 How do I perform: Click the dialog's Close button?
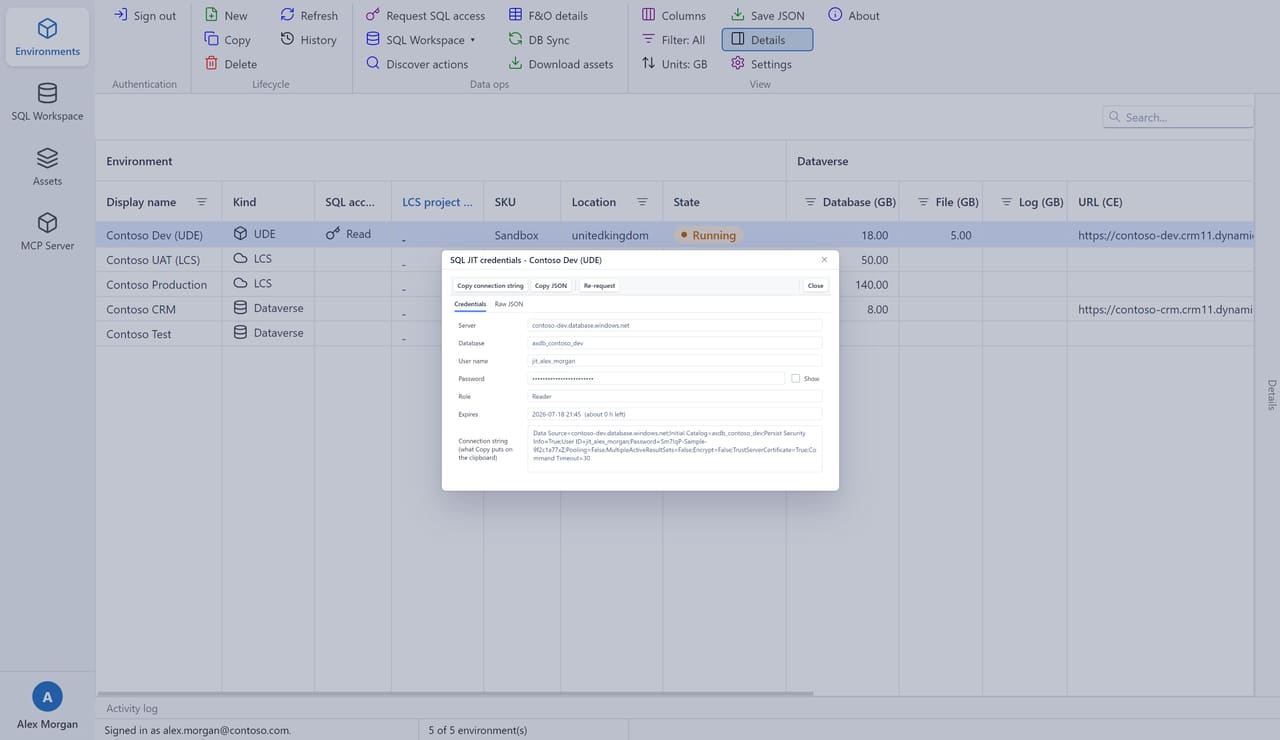[816, 285]
